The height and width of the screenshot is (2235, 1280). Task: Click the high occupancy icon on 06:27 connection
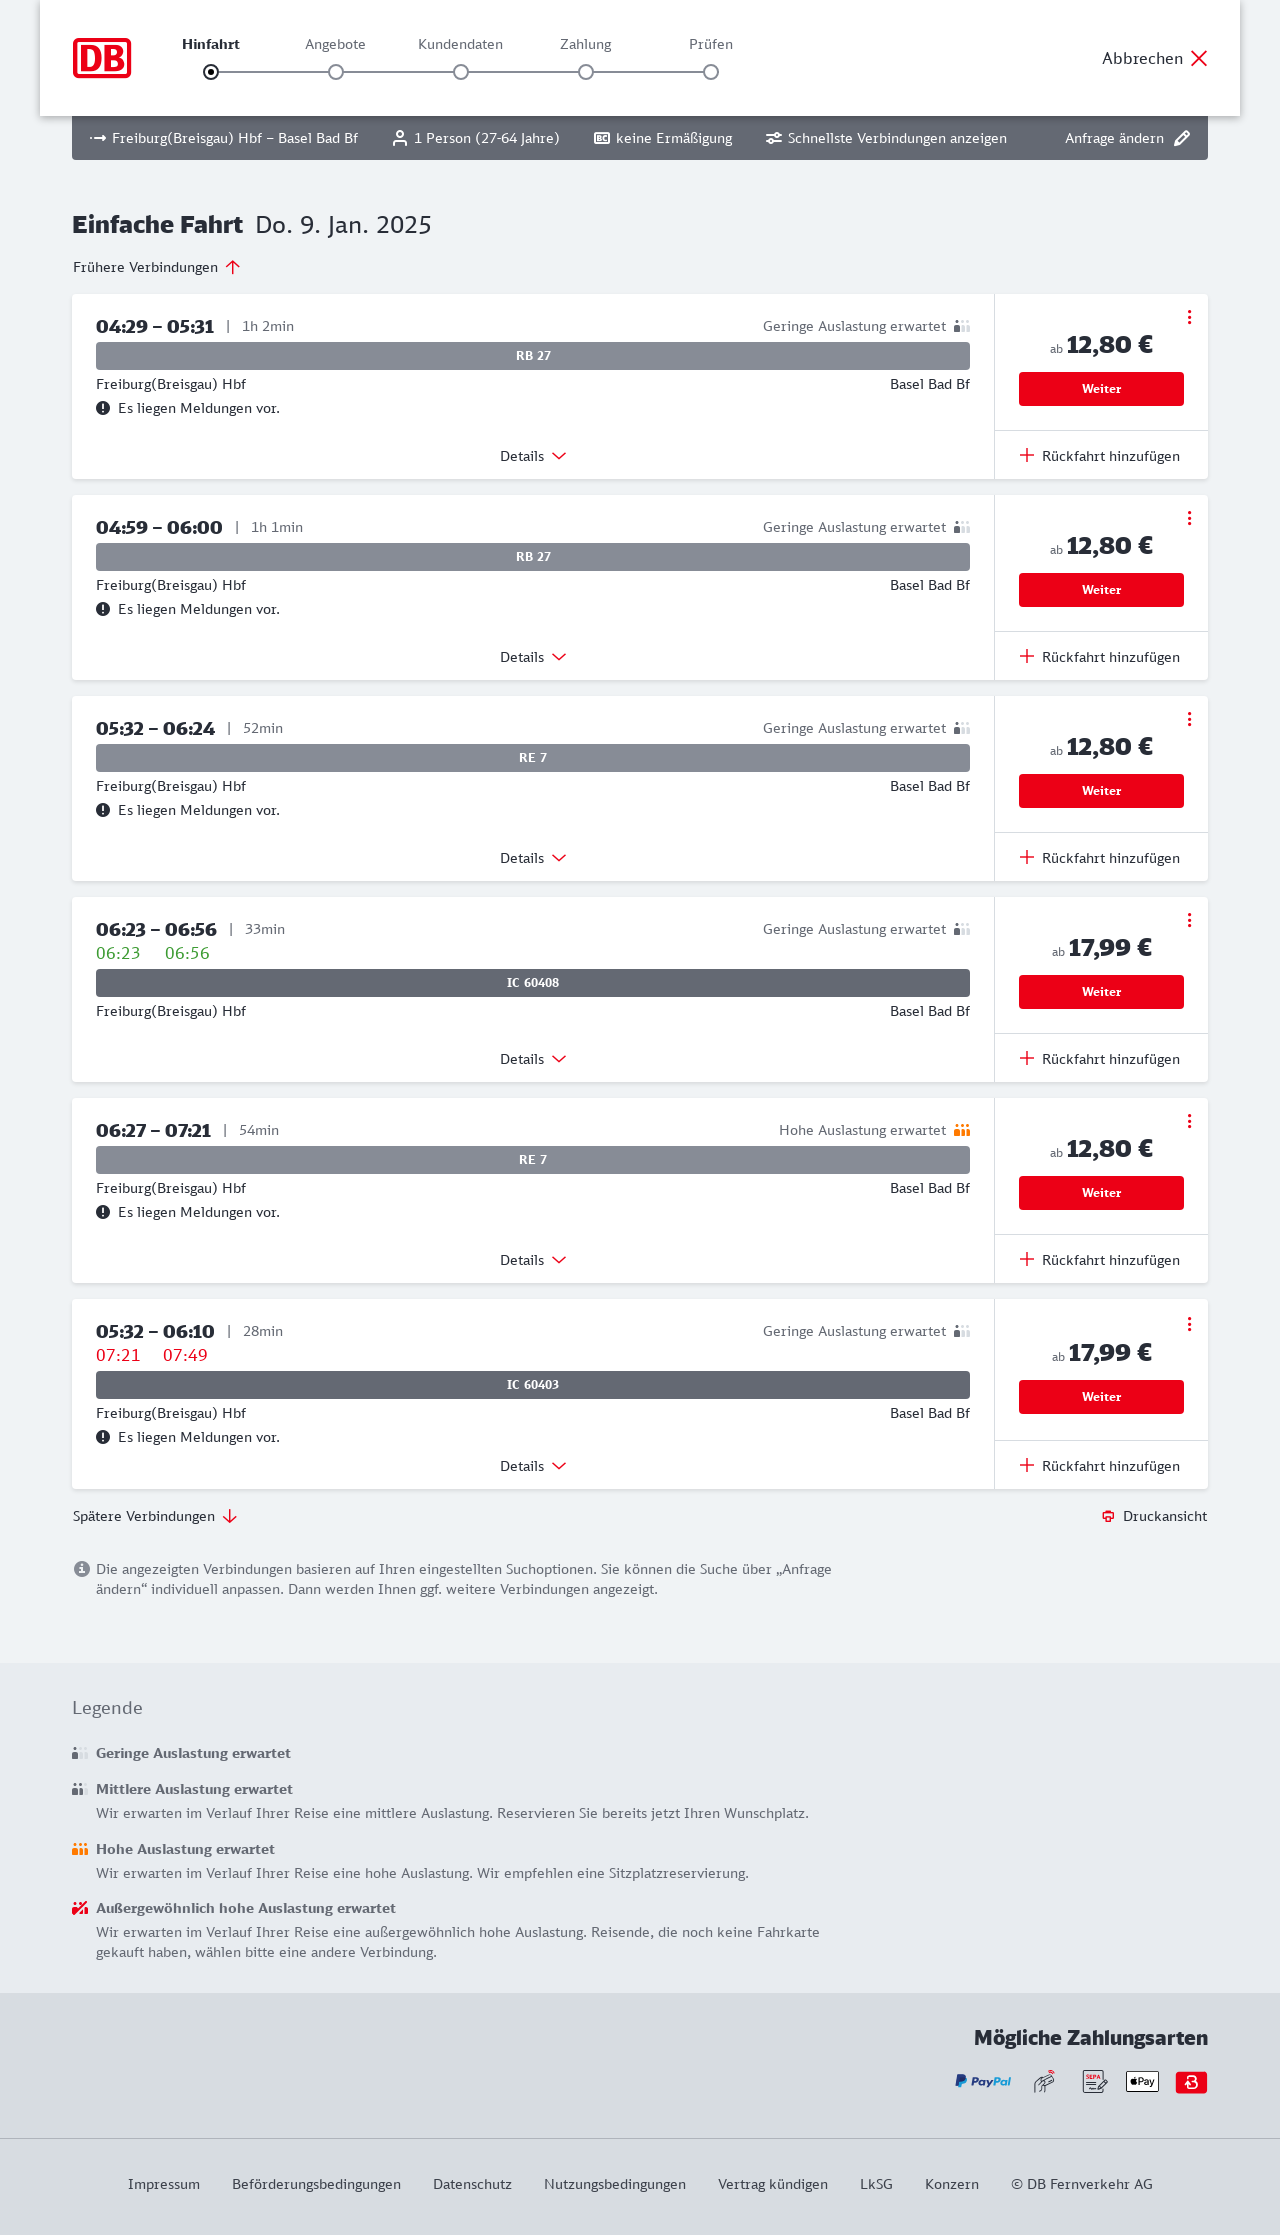tap(962, 1130)
